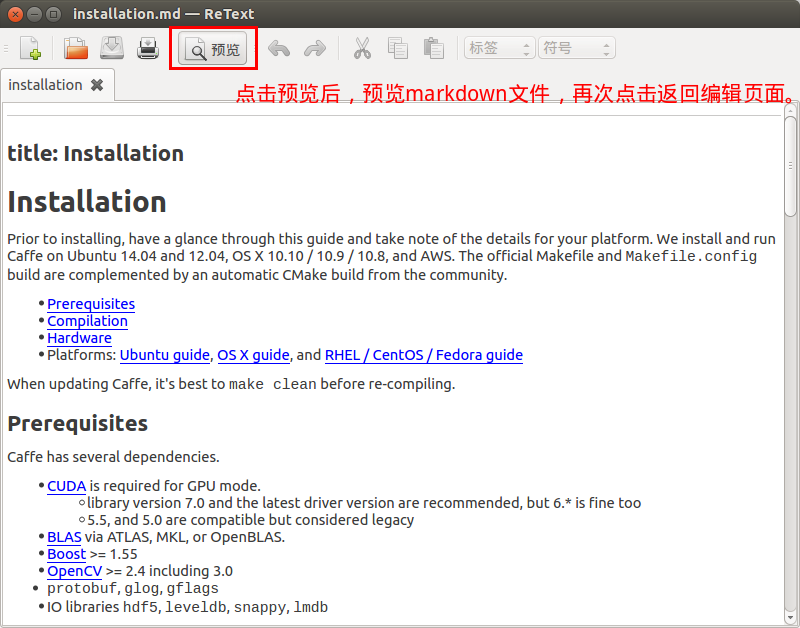Click the 'Makefile.config' code text
This screenshot has width=800, height=628.
(691, 256)
